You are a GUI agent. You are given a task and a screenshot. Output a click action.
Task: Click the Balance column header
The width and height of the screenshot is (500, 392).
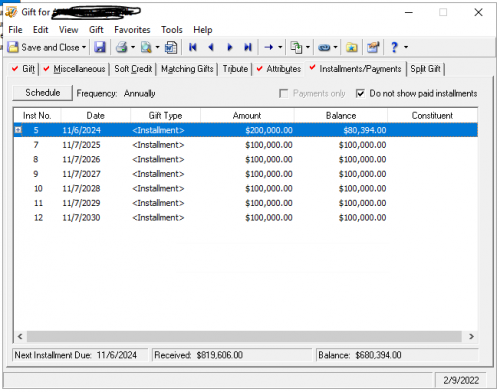click(x=341, y=116)
